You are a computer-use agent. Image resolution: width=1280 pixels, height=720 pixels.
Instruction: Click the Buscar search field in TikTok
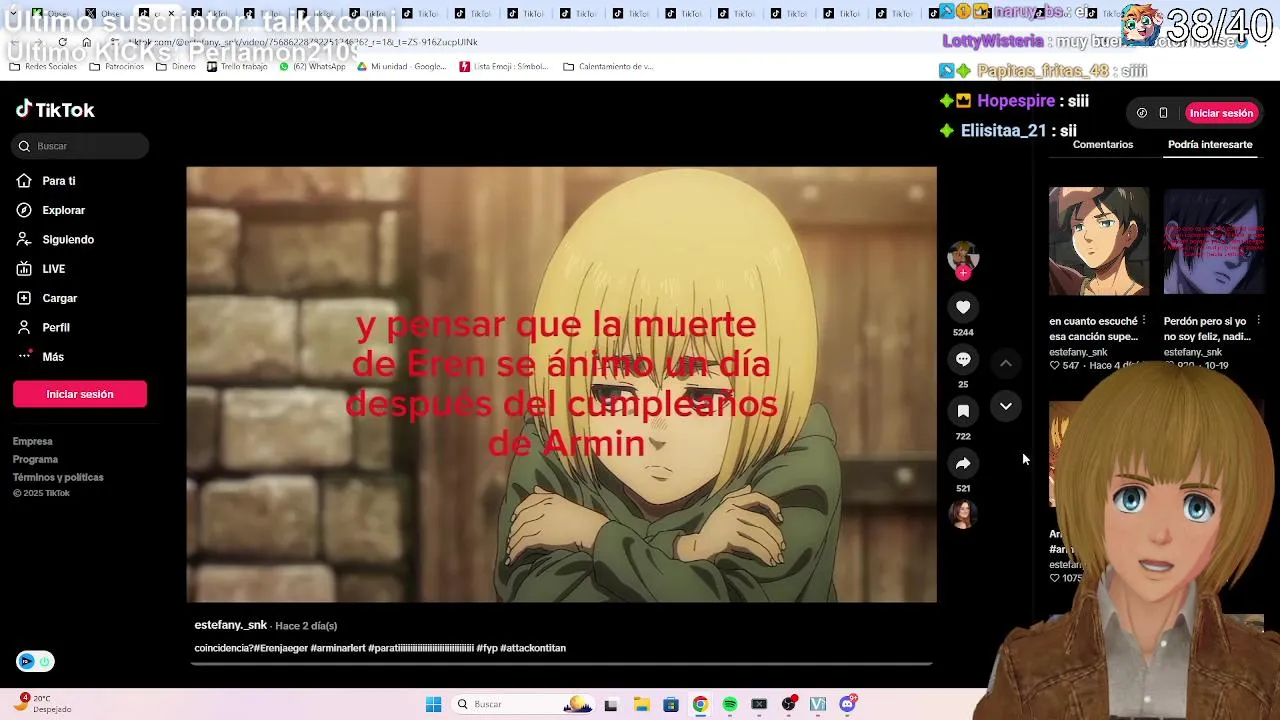(81, 146)
